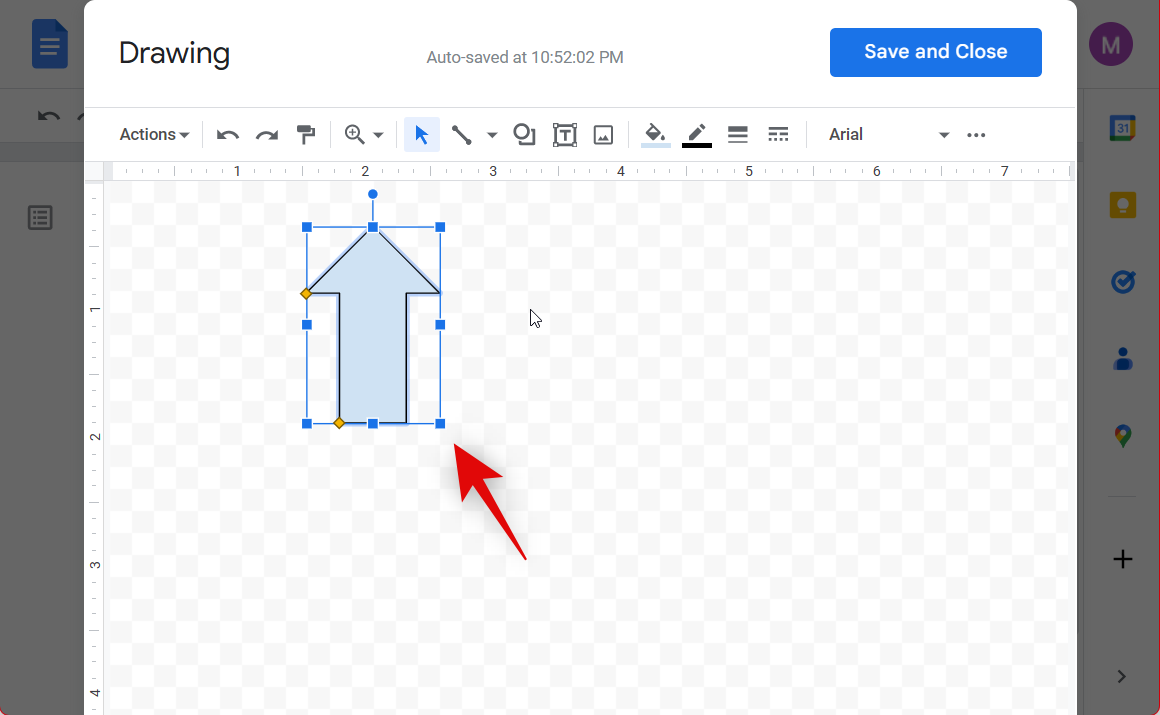The image size is (1160, 715).
Task: Show the document outline icon in Docs
Action: (x=40, y=218)
